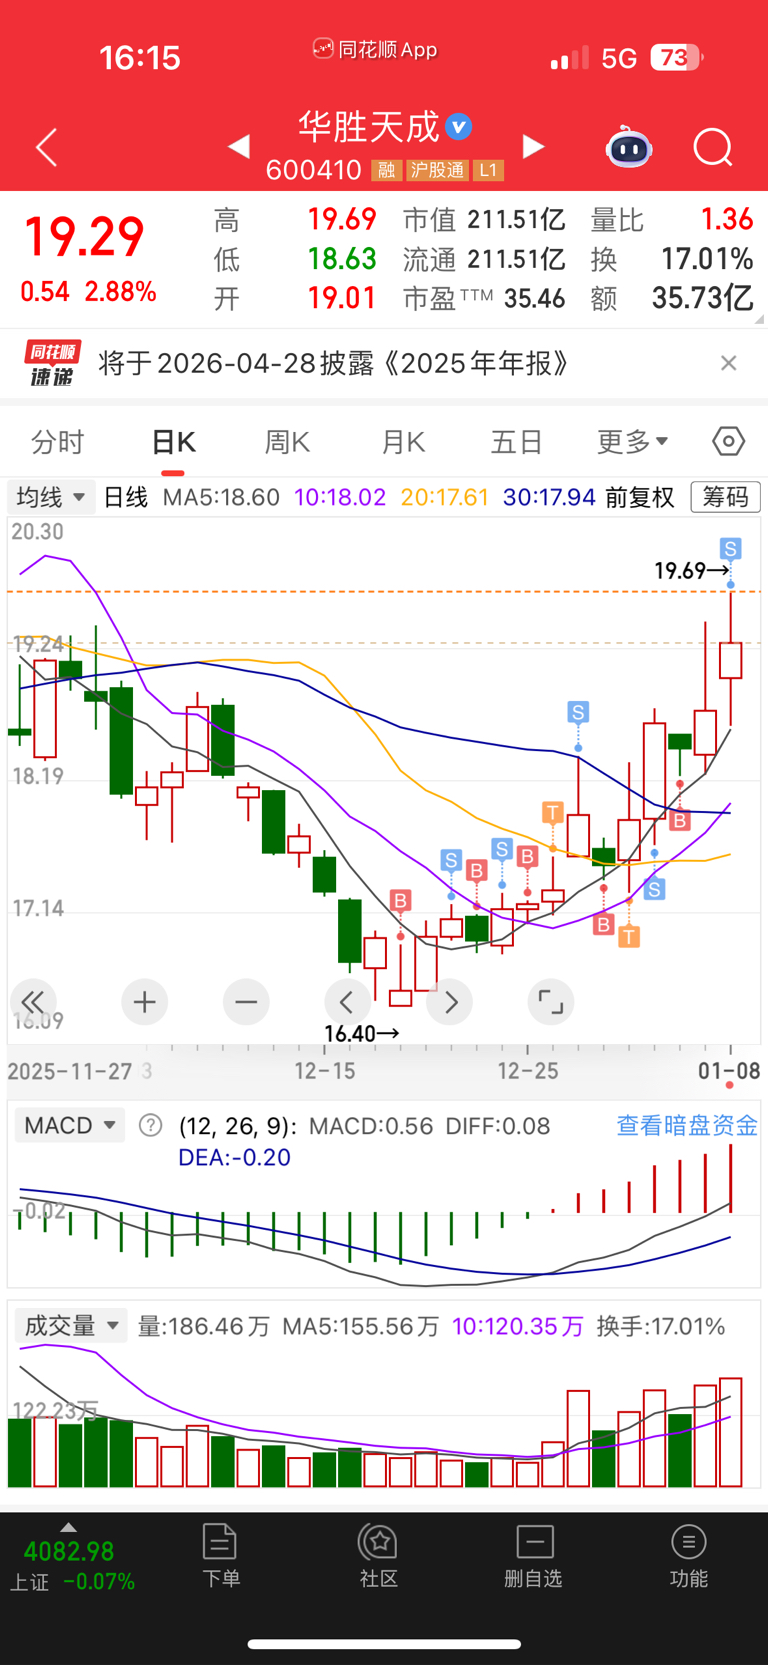Tap the orange T marker below the candle
Screen dimensions: 769x1665
point(629,937)
